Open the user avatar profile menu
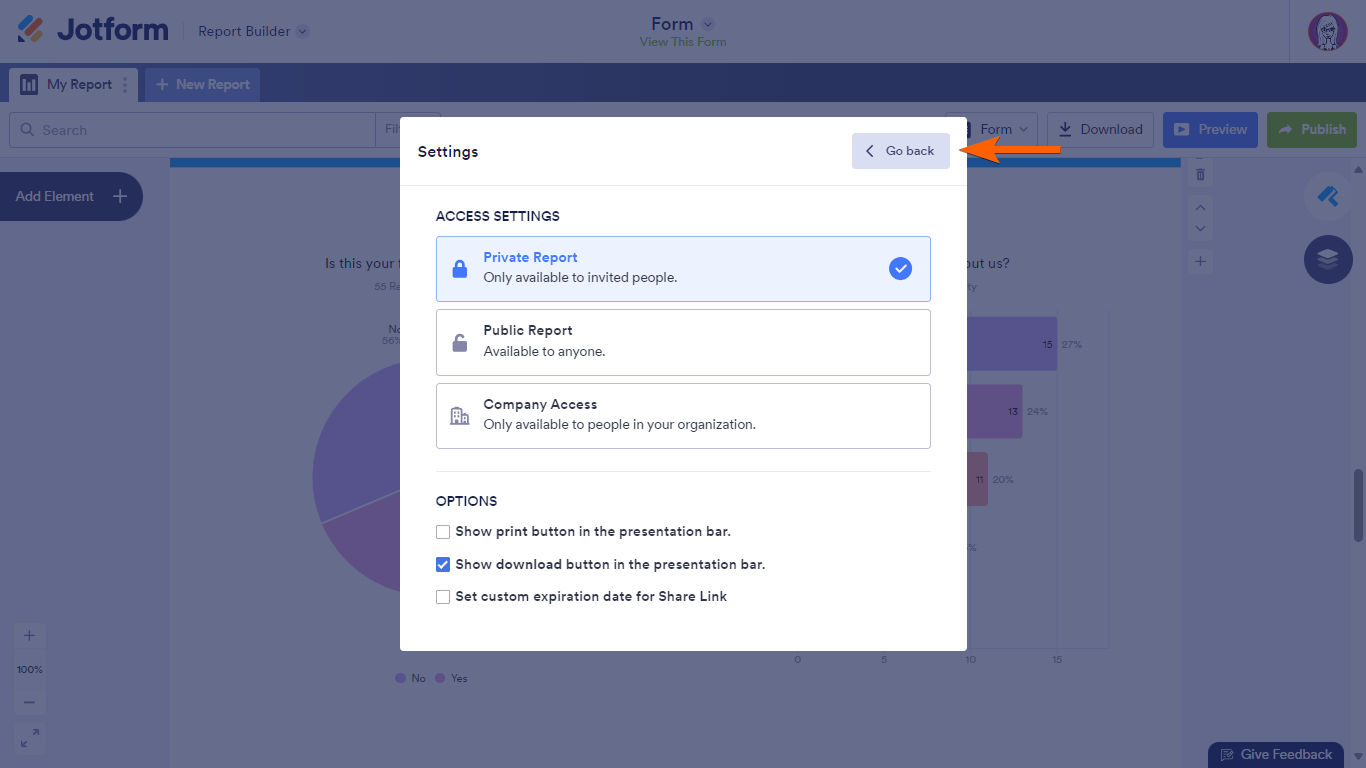 (1327, 31)
